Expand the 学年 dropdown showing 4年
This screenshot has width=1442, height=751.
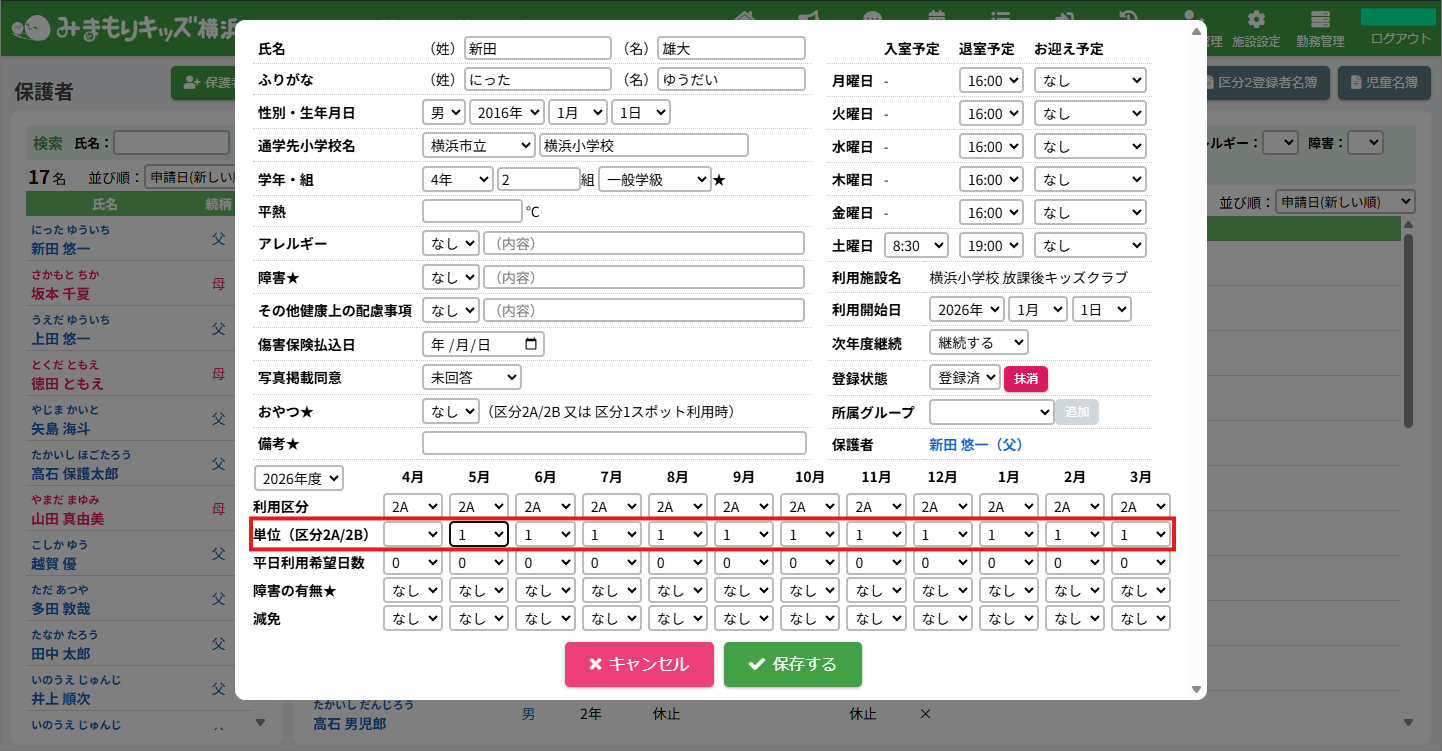457,179
